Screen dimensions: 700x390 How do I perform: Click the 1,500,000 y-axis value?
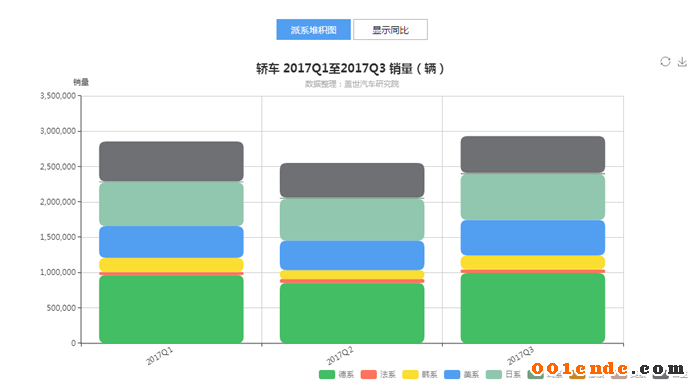58,237
